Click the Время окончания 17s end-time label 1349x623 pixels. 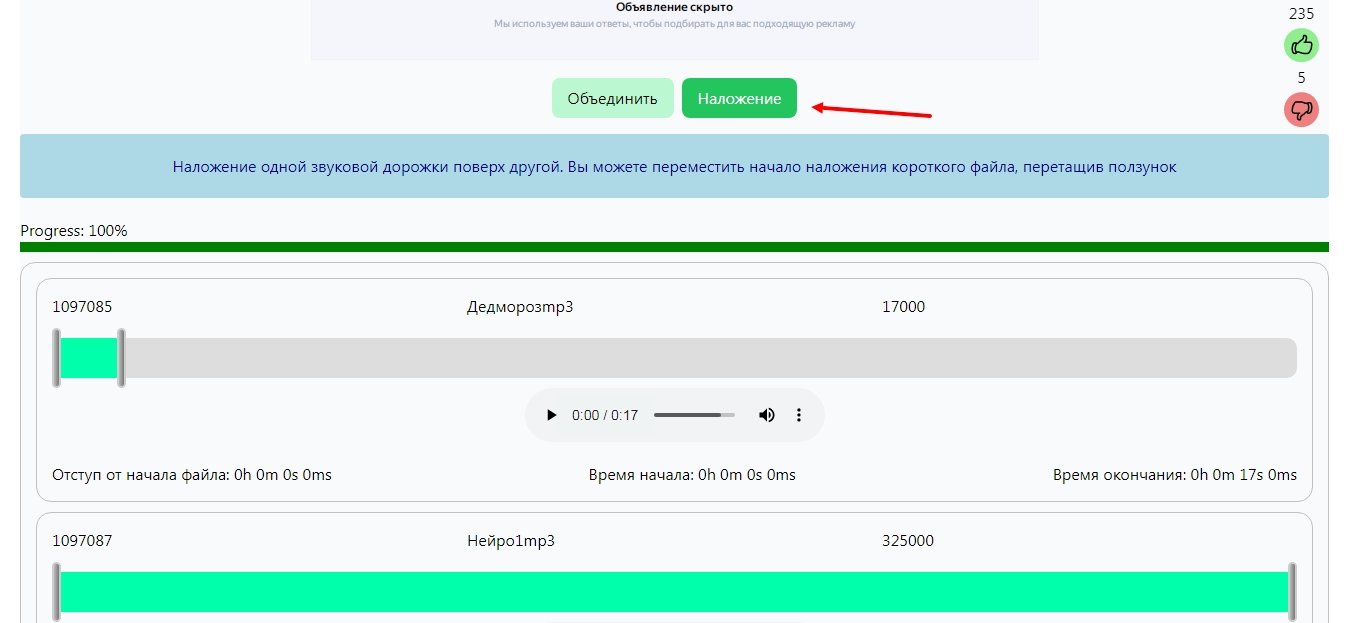point(1175,474)
